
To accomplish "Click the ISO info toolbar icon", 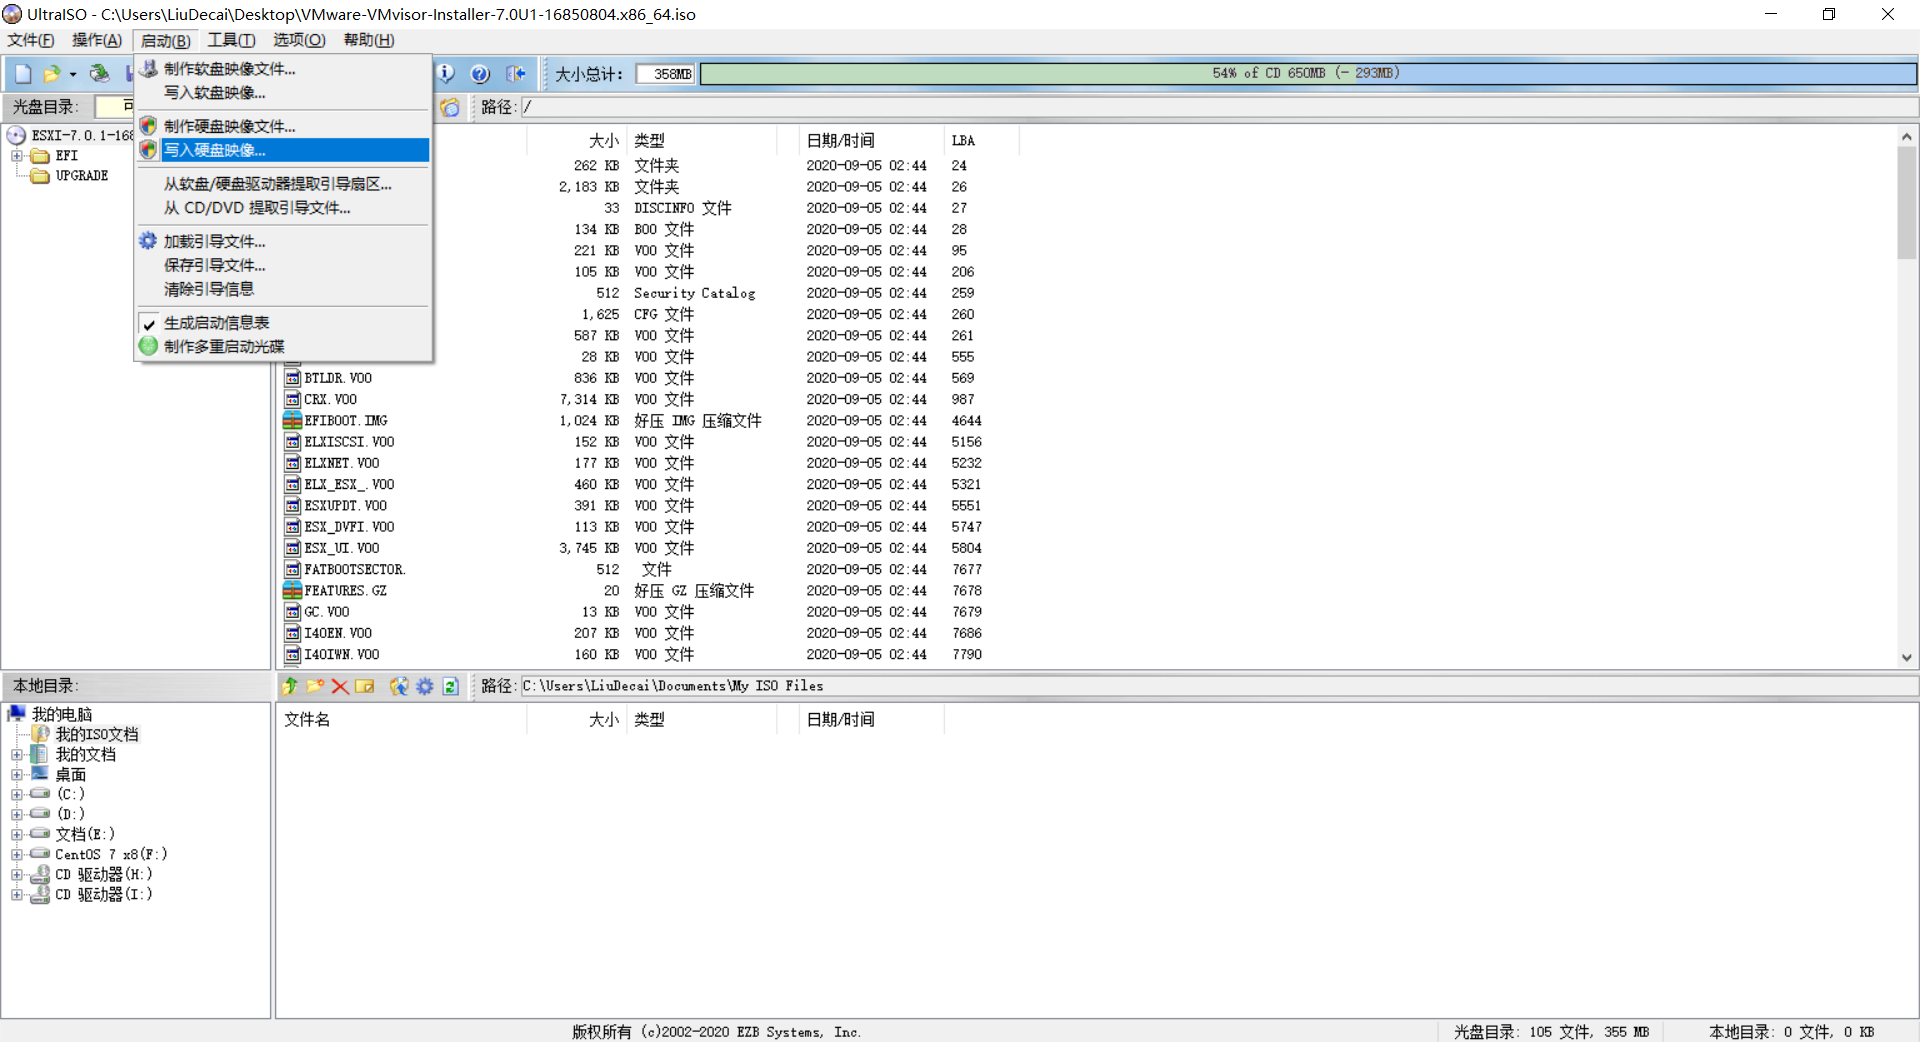I will point(446,73).
